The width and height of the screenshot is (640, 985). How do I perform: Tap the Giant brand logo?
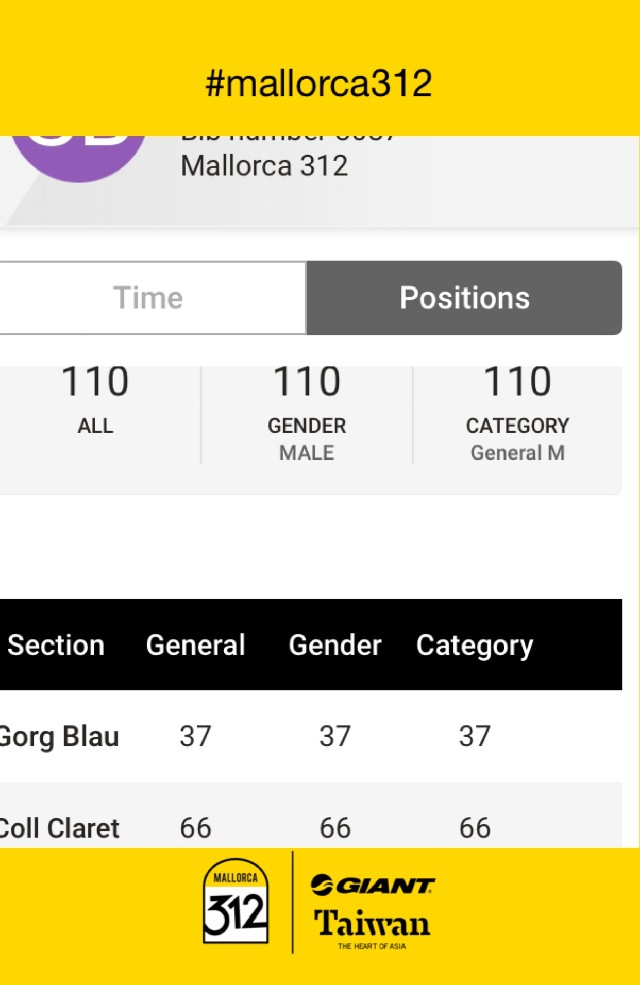pyautogui.click(x=372, y=885)
